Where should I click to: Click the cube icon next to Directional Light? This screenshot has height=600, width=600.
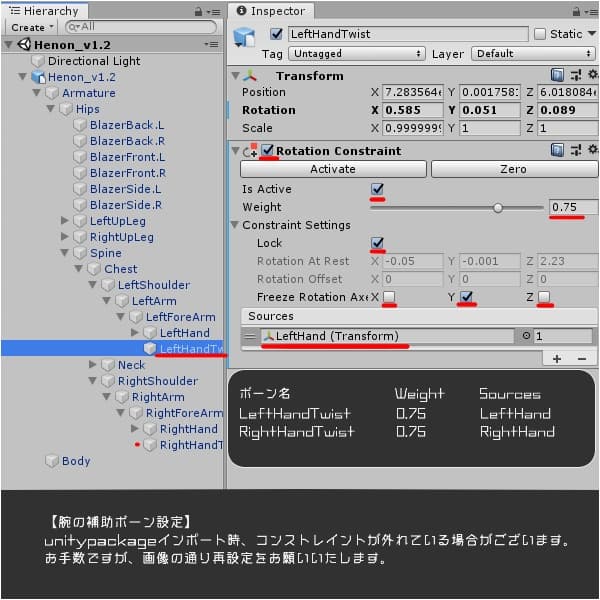tap(38, 61)
